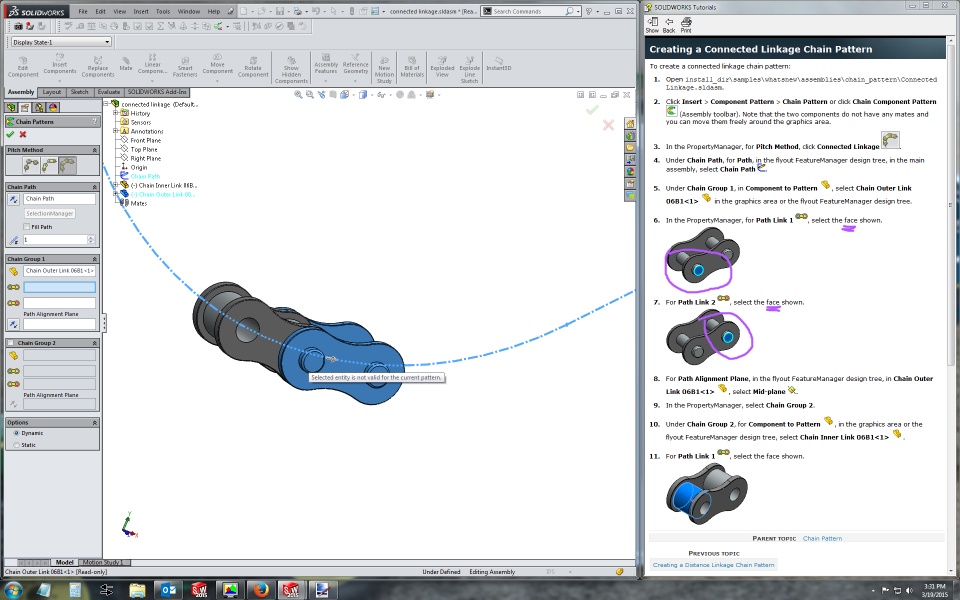Screen dimensions: 960x600
Task: Click the Print button in the Tutorials window
Action: 686,25
